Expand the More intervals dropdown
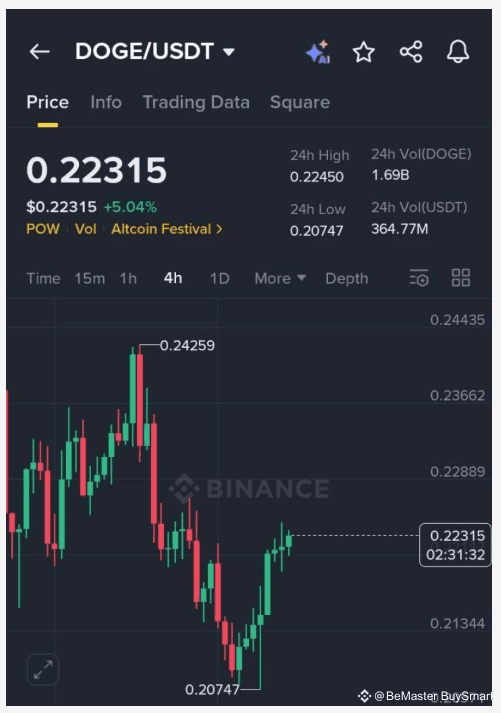 pyautogui.click(x=280, y=278)
